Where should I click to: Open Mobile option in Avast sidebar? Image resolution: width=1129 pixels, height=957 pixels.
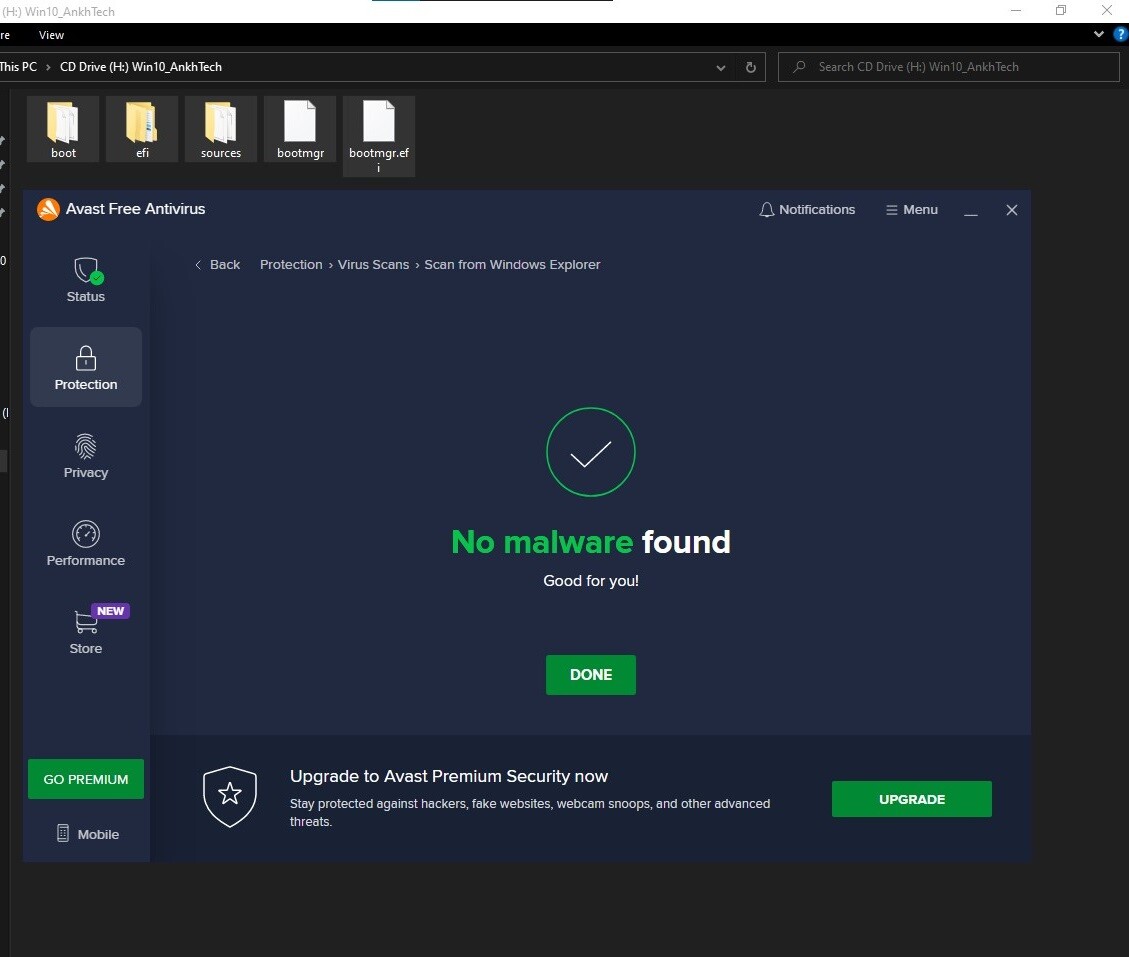87,834
